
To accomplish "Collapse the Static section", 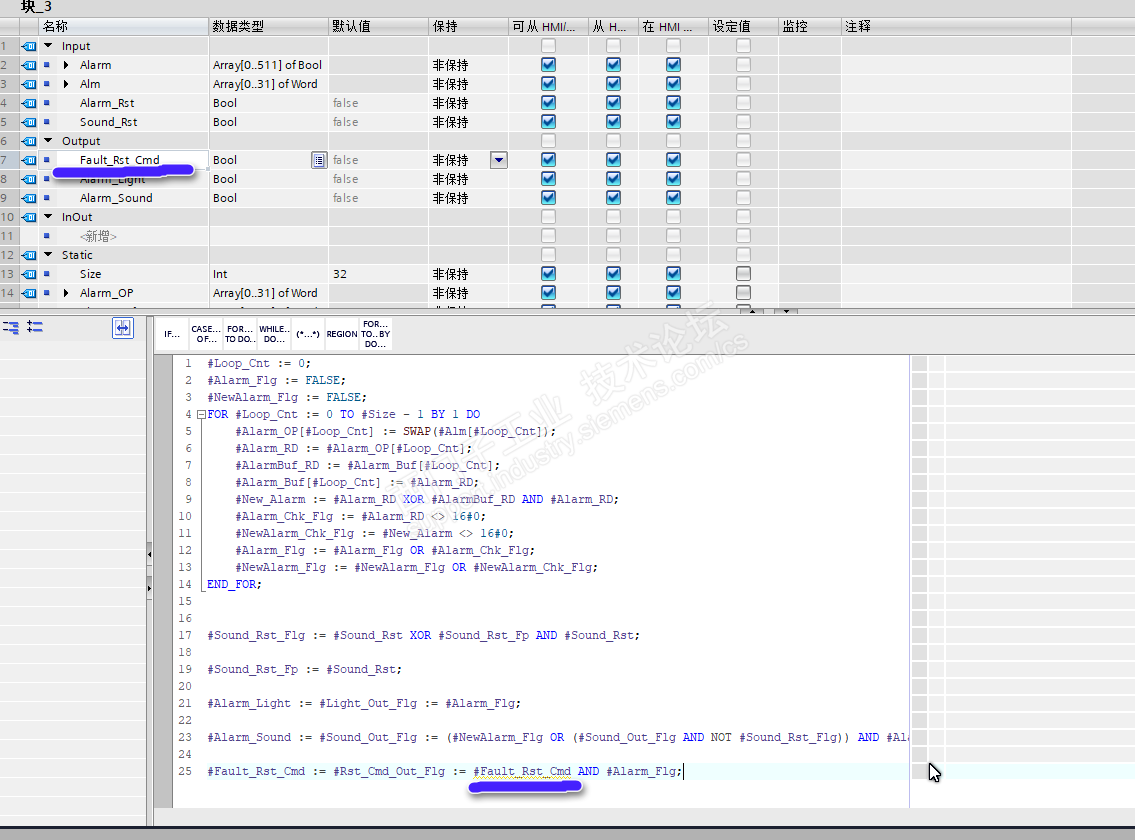I will (x=48, y=254).
